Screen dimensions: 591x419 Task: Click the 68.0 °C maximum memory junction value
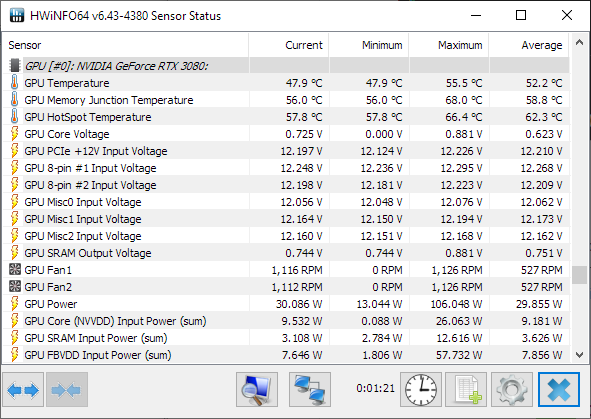click(464, 100)
